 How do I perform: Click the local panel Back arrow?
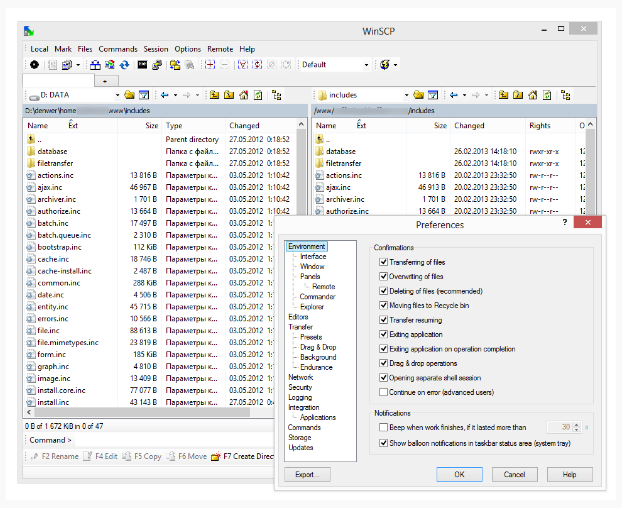[165, 95]
